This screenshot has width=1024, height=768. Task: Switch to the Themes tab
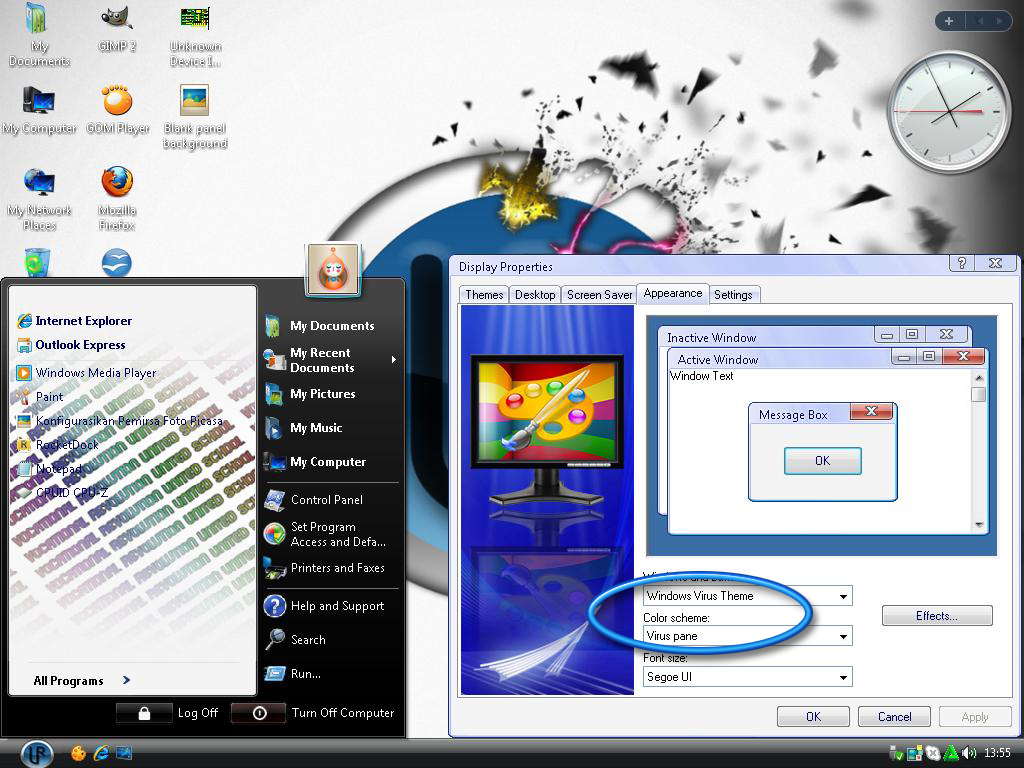click(x=483, y=294)
